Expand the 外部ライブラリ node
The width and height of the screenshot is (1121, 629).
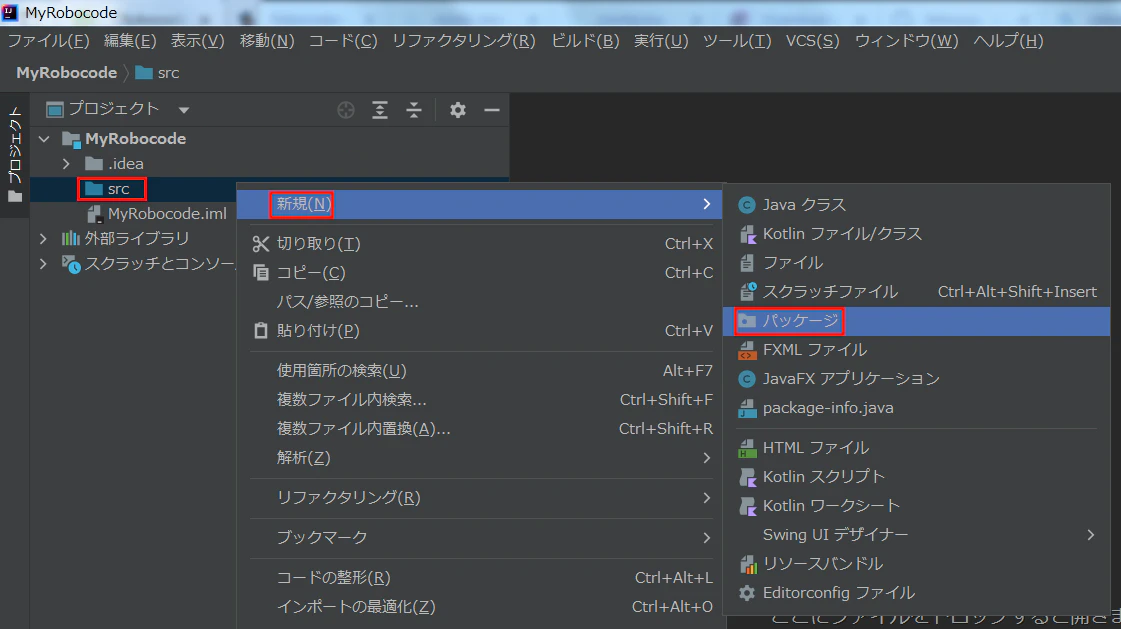pyautogui.click(x=44, y=239)
